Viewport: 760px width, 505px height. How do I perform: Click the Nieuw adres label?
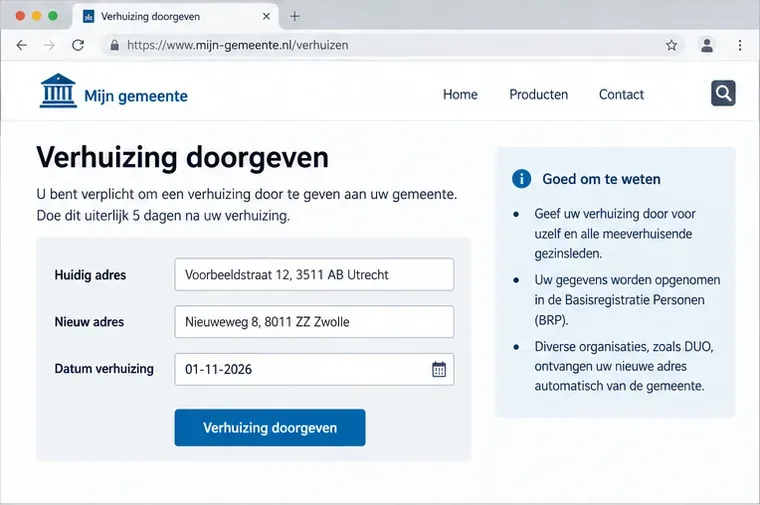click(89, 322)
